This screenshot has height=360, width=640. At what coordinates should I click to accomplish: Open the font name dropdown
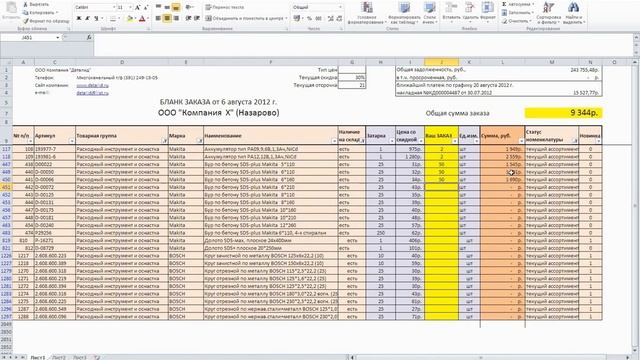[x=114, y=8]
